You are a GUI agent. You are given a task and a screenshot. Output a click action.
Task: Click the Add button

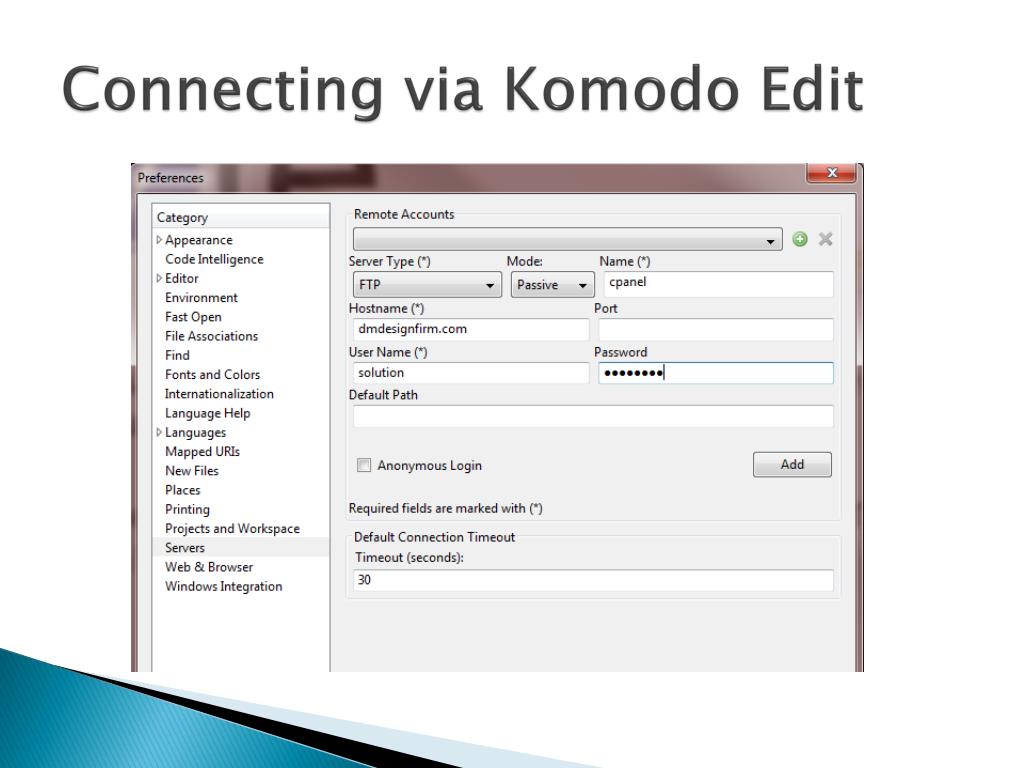coord(792,464)
